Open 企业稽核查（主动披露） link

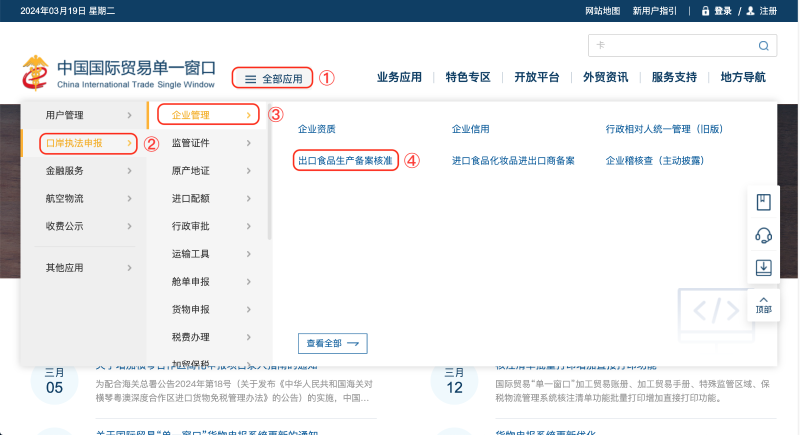(x=655, y=161)
